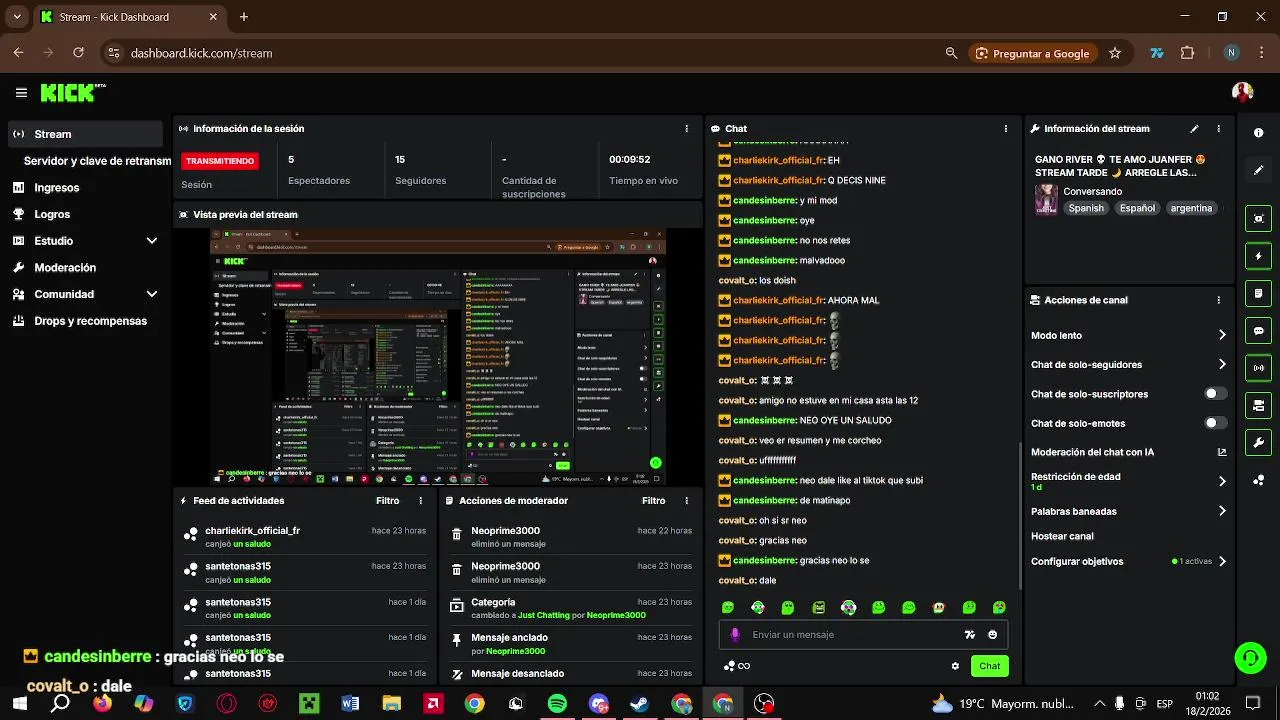Click username candesinberre on 'malvadooo' message
1280x720 pixels.
(765, 260)
